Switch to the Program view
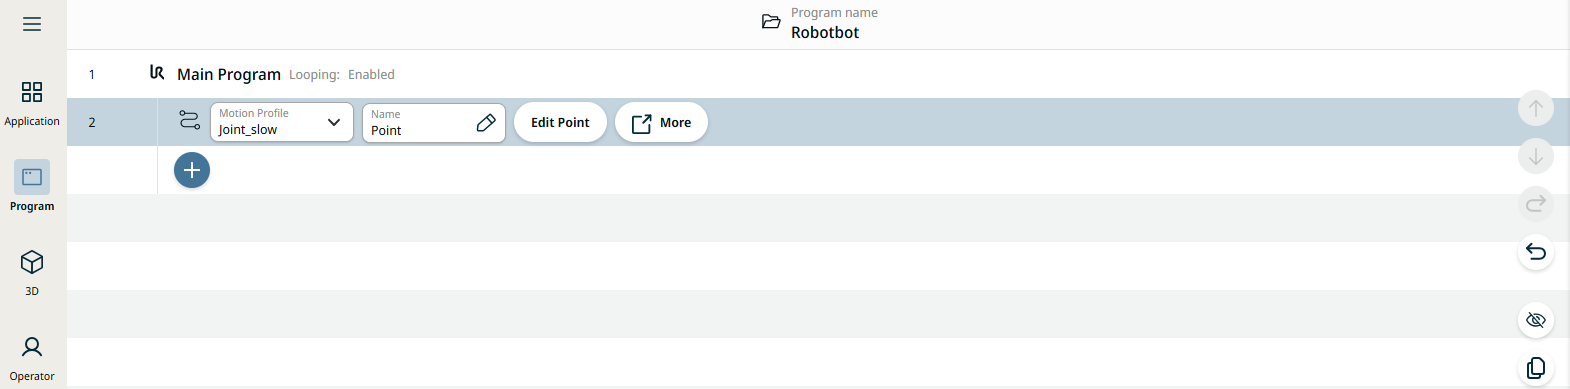 click(32, 187)
